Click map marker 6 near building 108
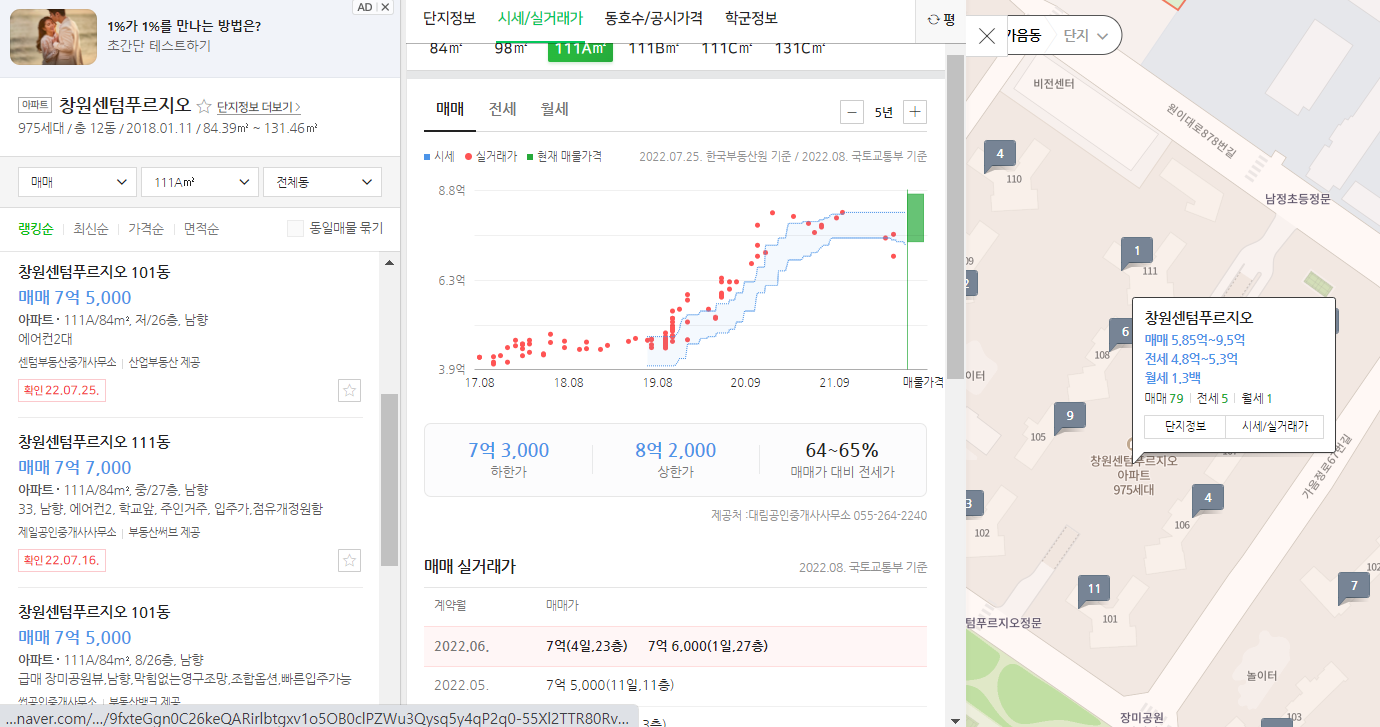Image resolution: width=1380 pixels, height=727 pixels. coord(1123,333)
